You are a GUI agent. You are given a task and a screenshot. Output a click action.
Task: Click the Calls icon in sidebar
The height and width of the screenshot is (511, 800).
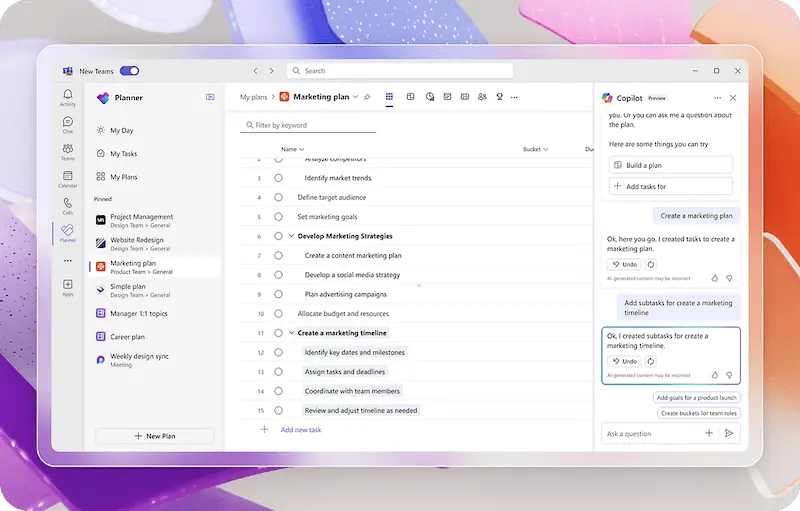coord(67,206)
